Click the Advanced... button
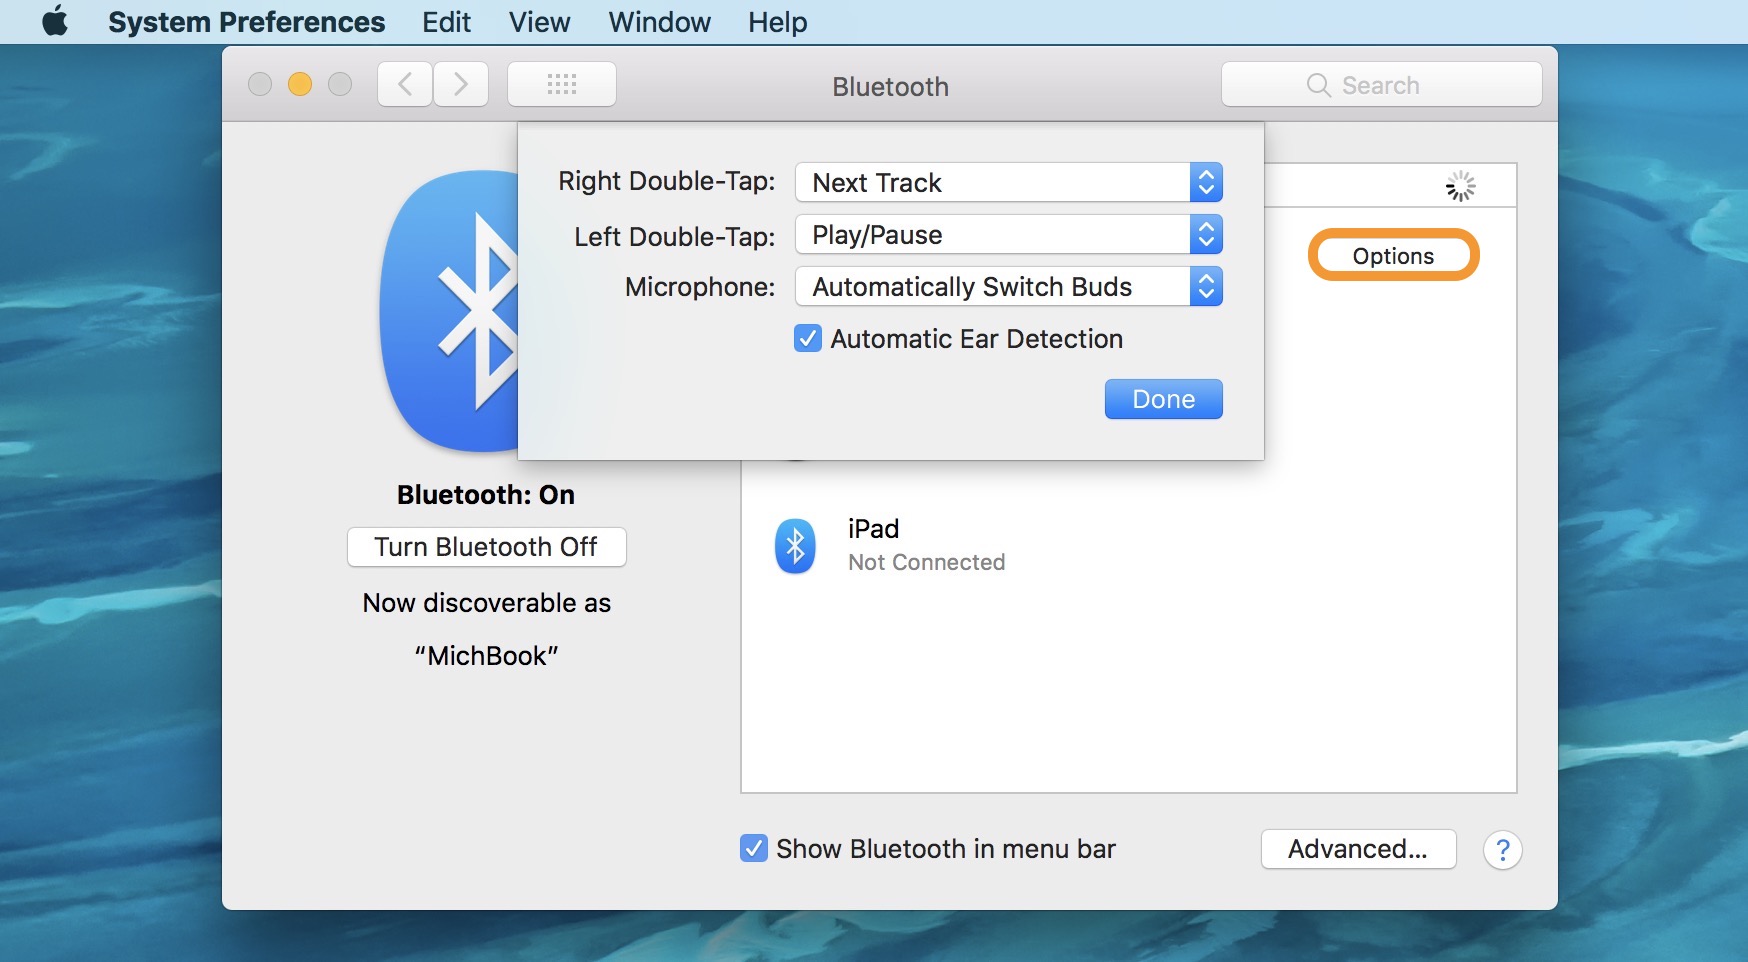 1358,849
